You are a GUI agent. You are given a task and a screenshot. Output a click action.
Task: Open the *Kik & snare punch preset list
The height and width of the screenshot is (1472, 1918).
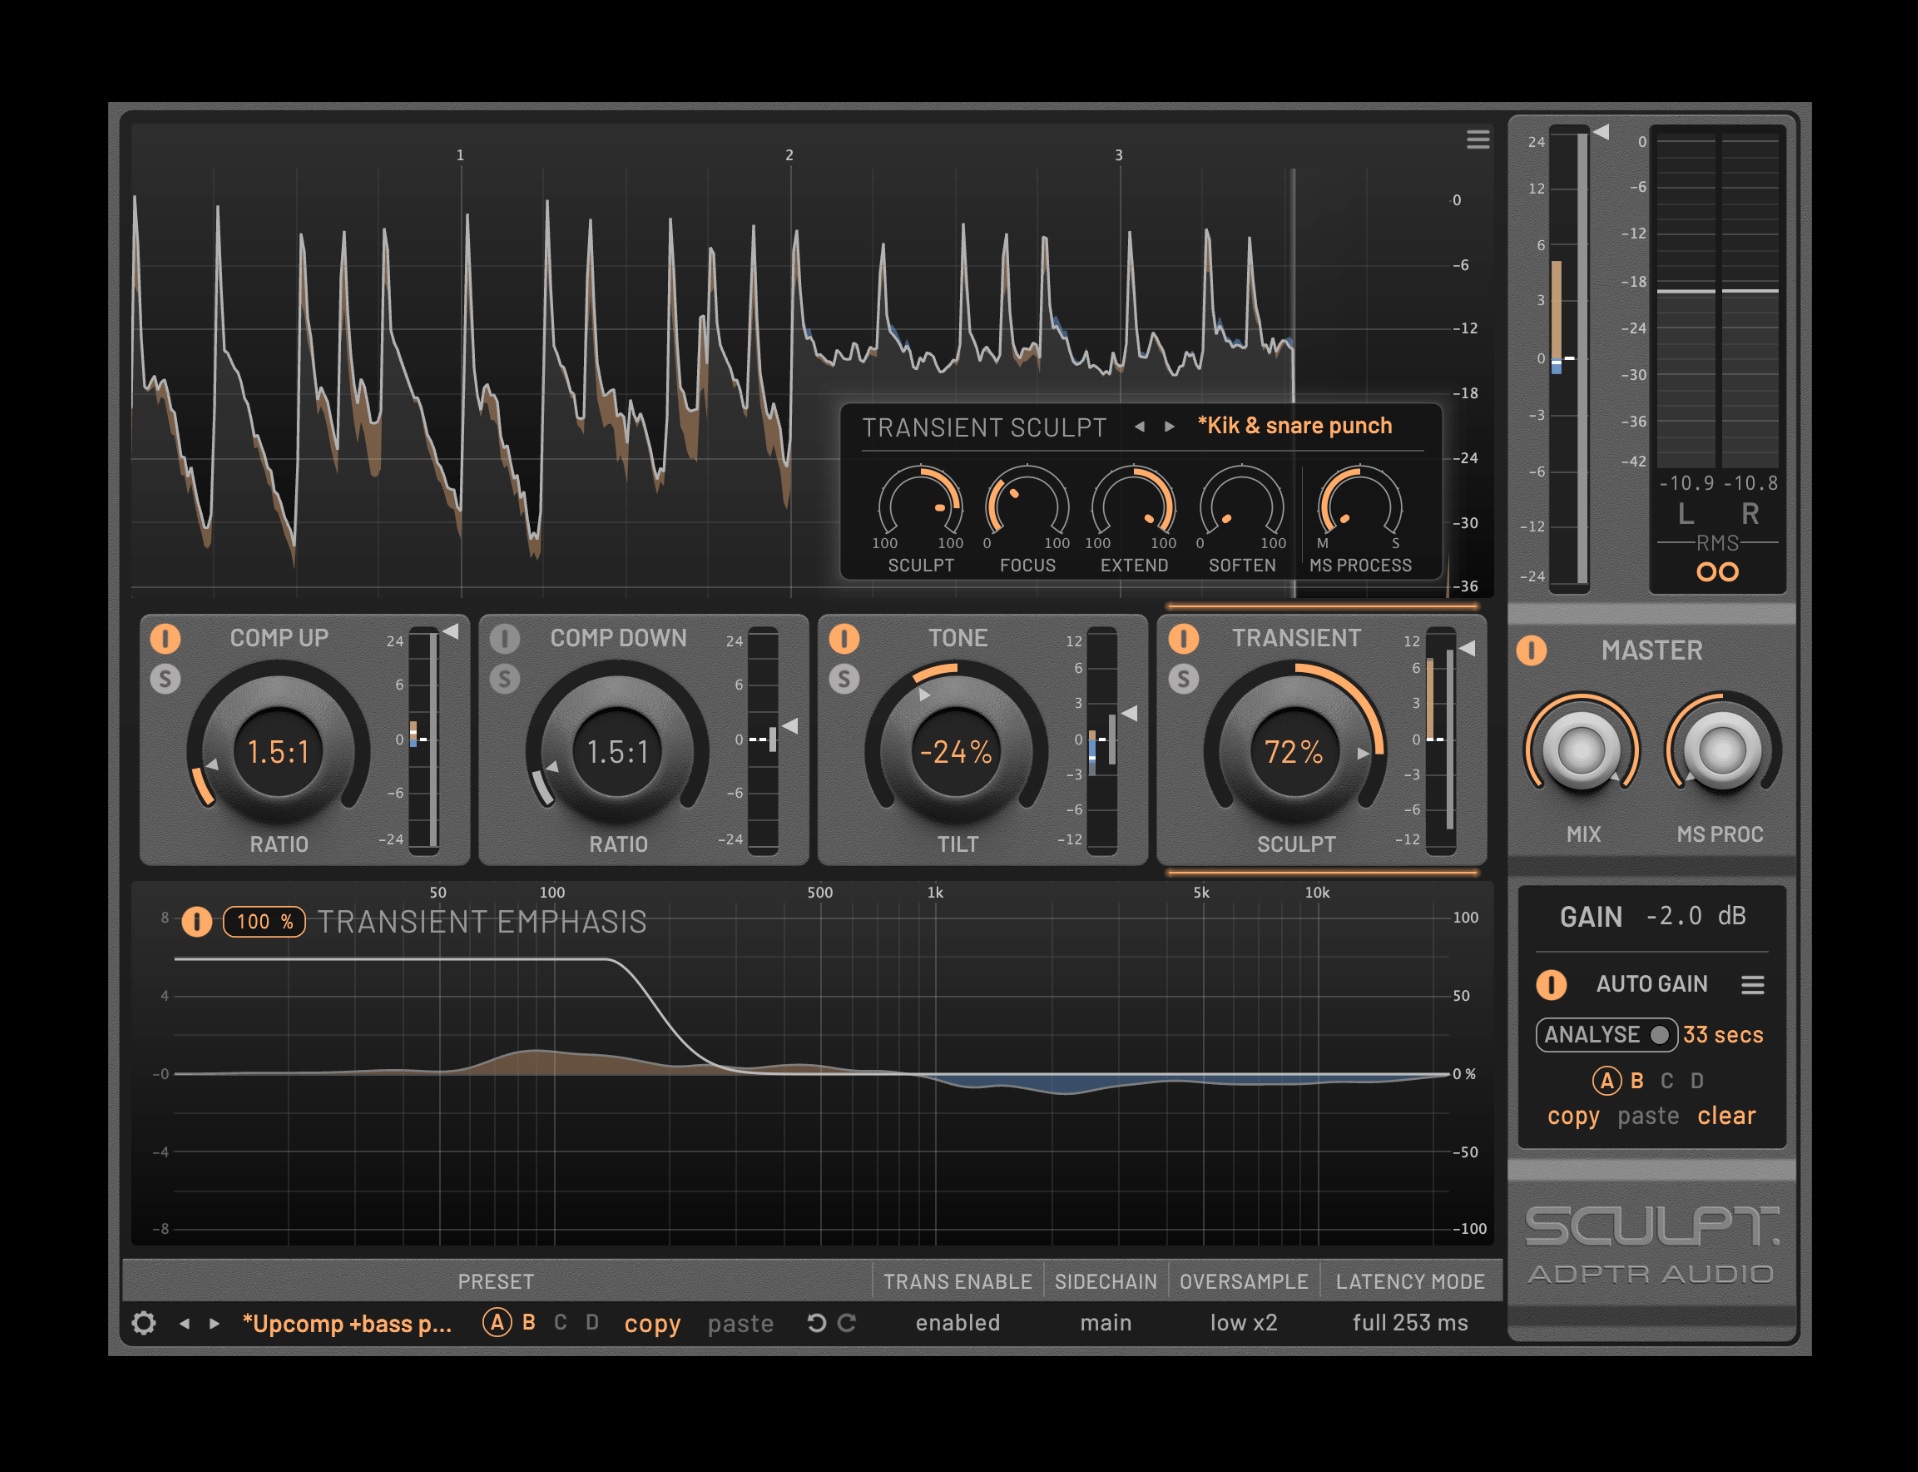(x=1294, y=426)
